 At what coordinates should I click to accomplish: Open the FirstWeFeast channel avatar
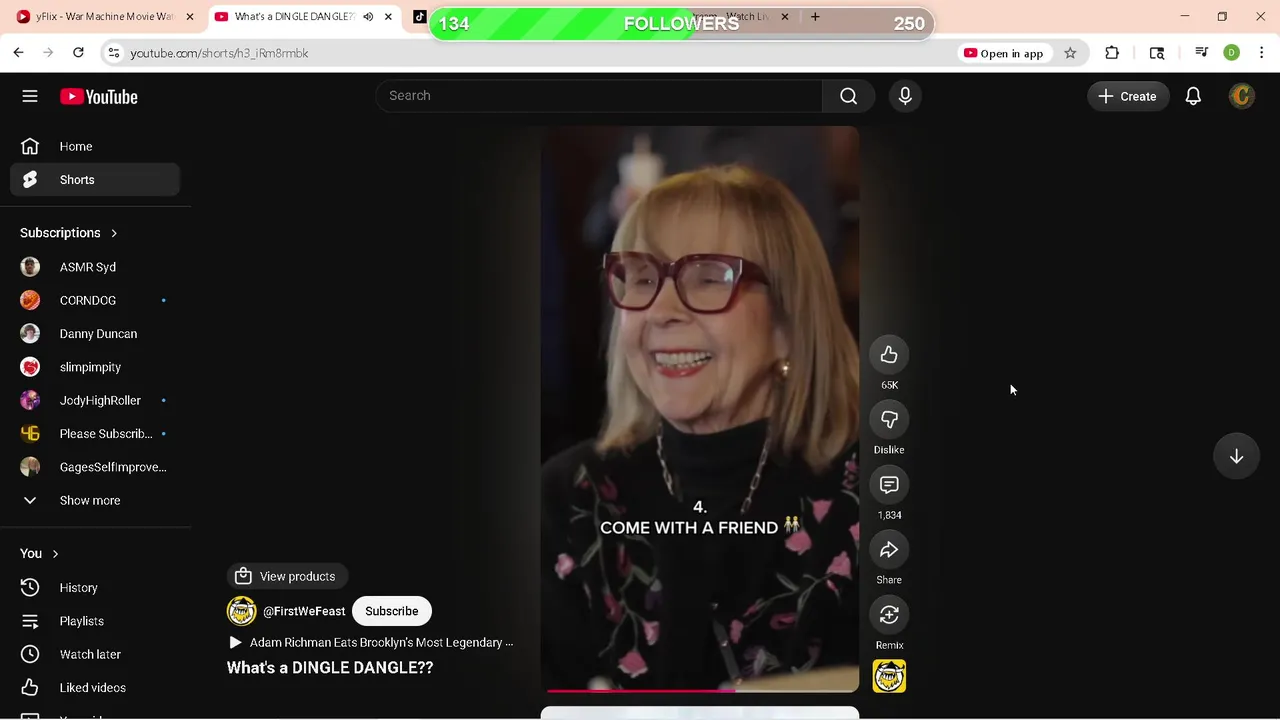coord(241,611)
